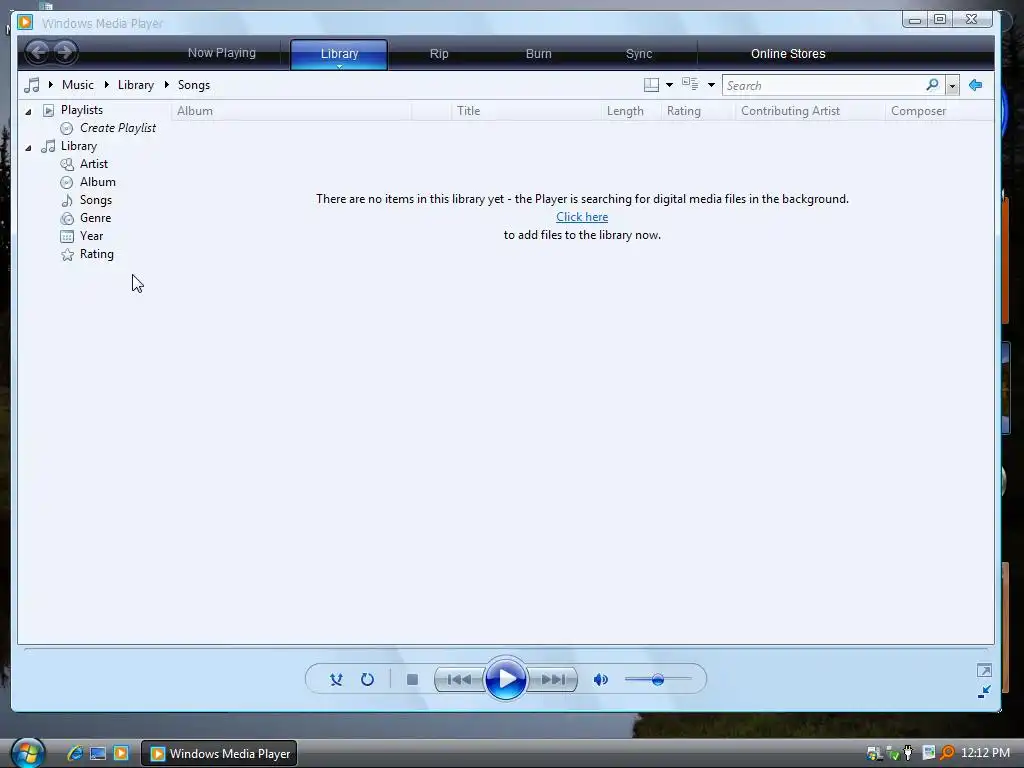This screenshot has width=1024, height=768.
Task: Click the taskbar clock
Action: coord(985,753)
